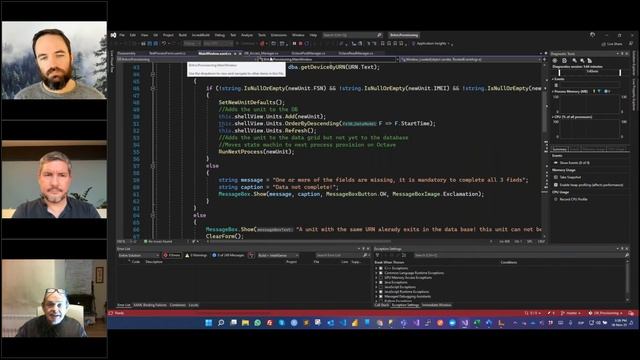This screenshot has width=640, height=360.
Task: Switch to the Call Stack tab
Action: pos(382,305)
